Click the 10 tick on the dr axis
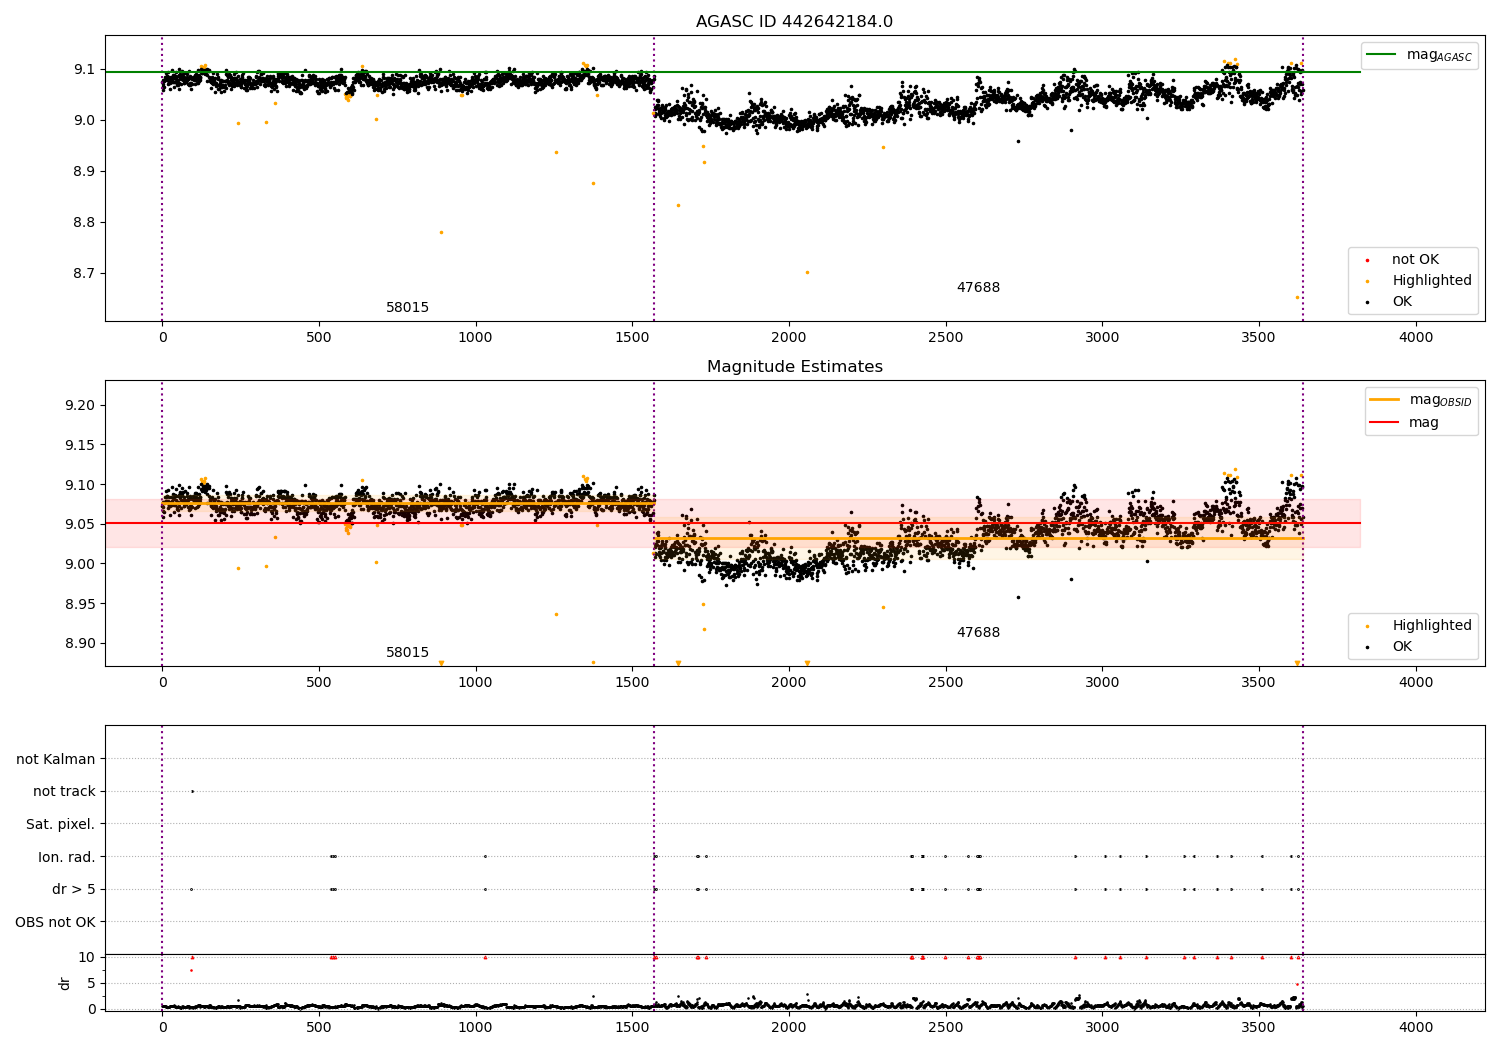 pyautogui.click(x=88, y=958)
